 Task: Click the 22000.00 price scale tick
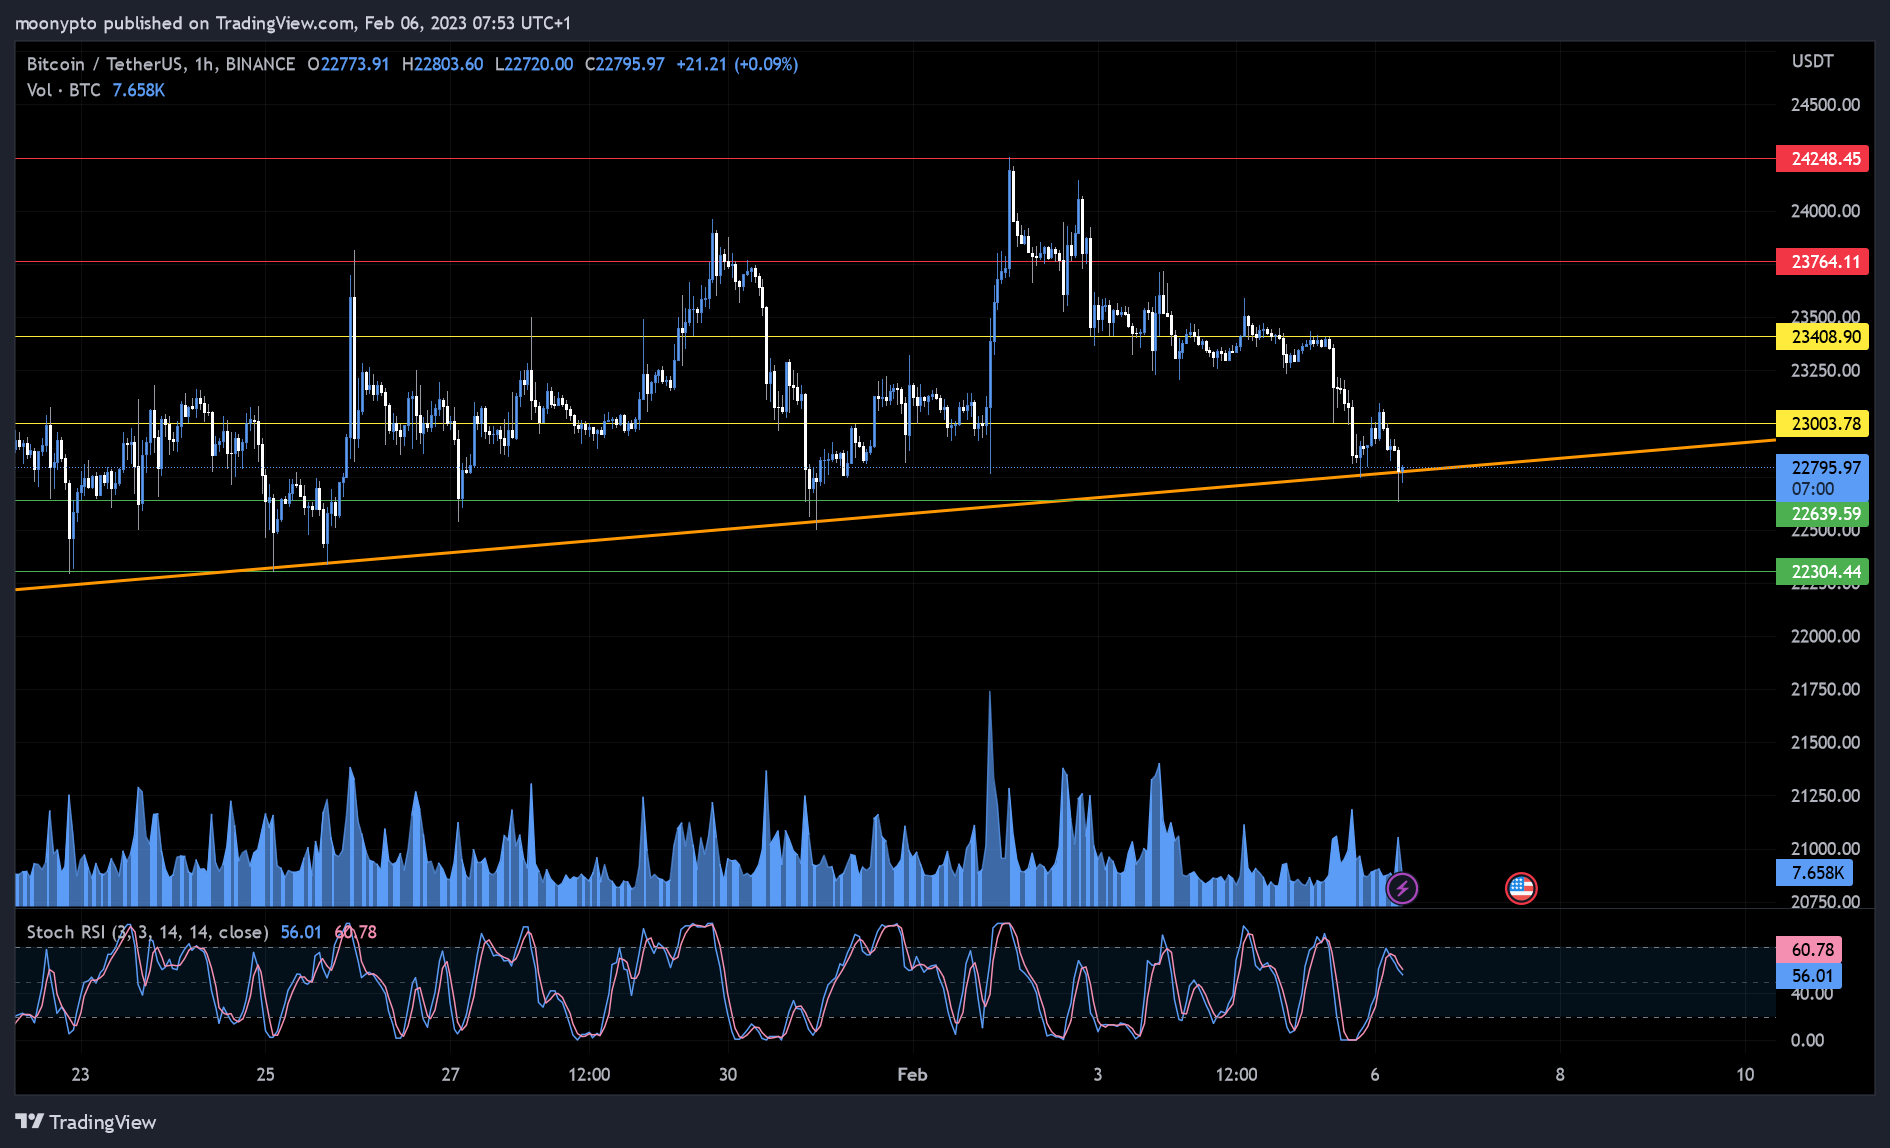click(1825, 636)
